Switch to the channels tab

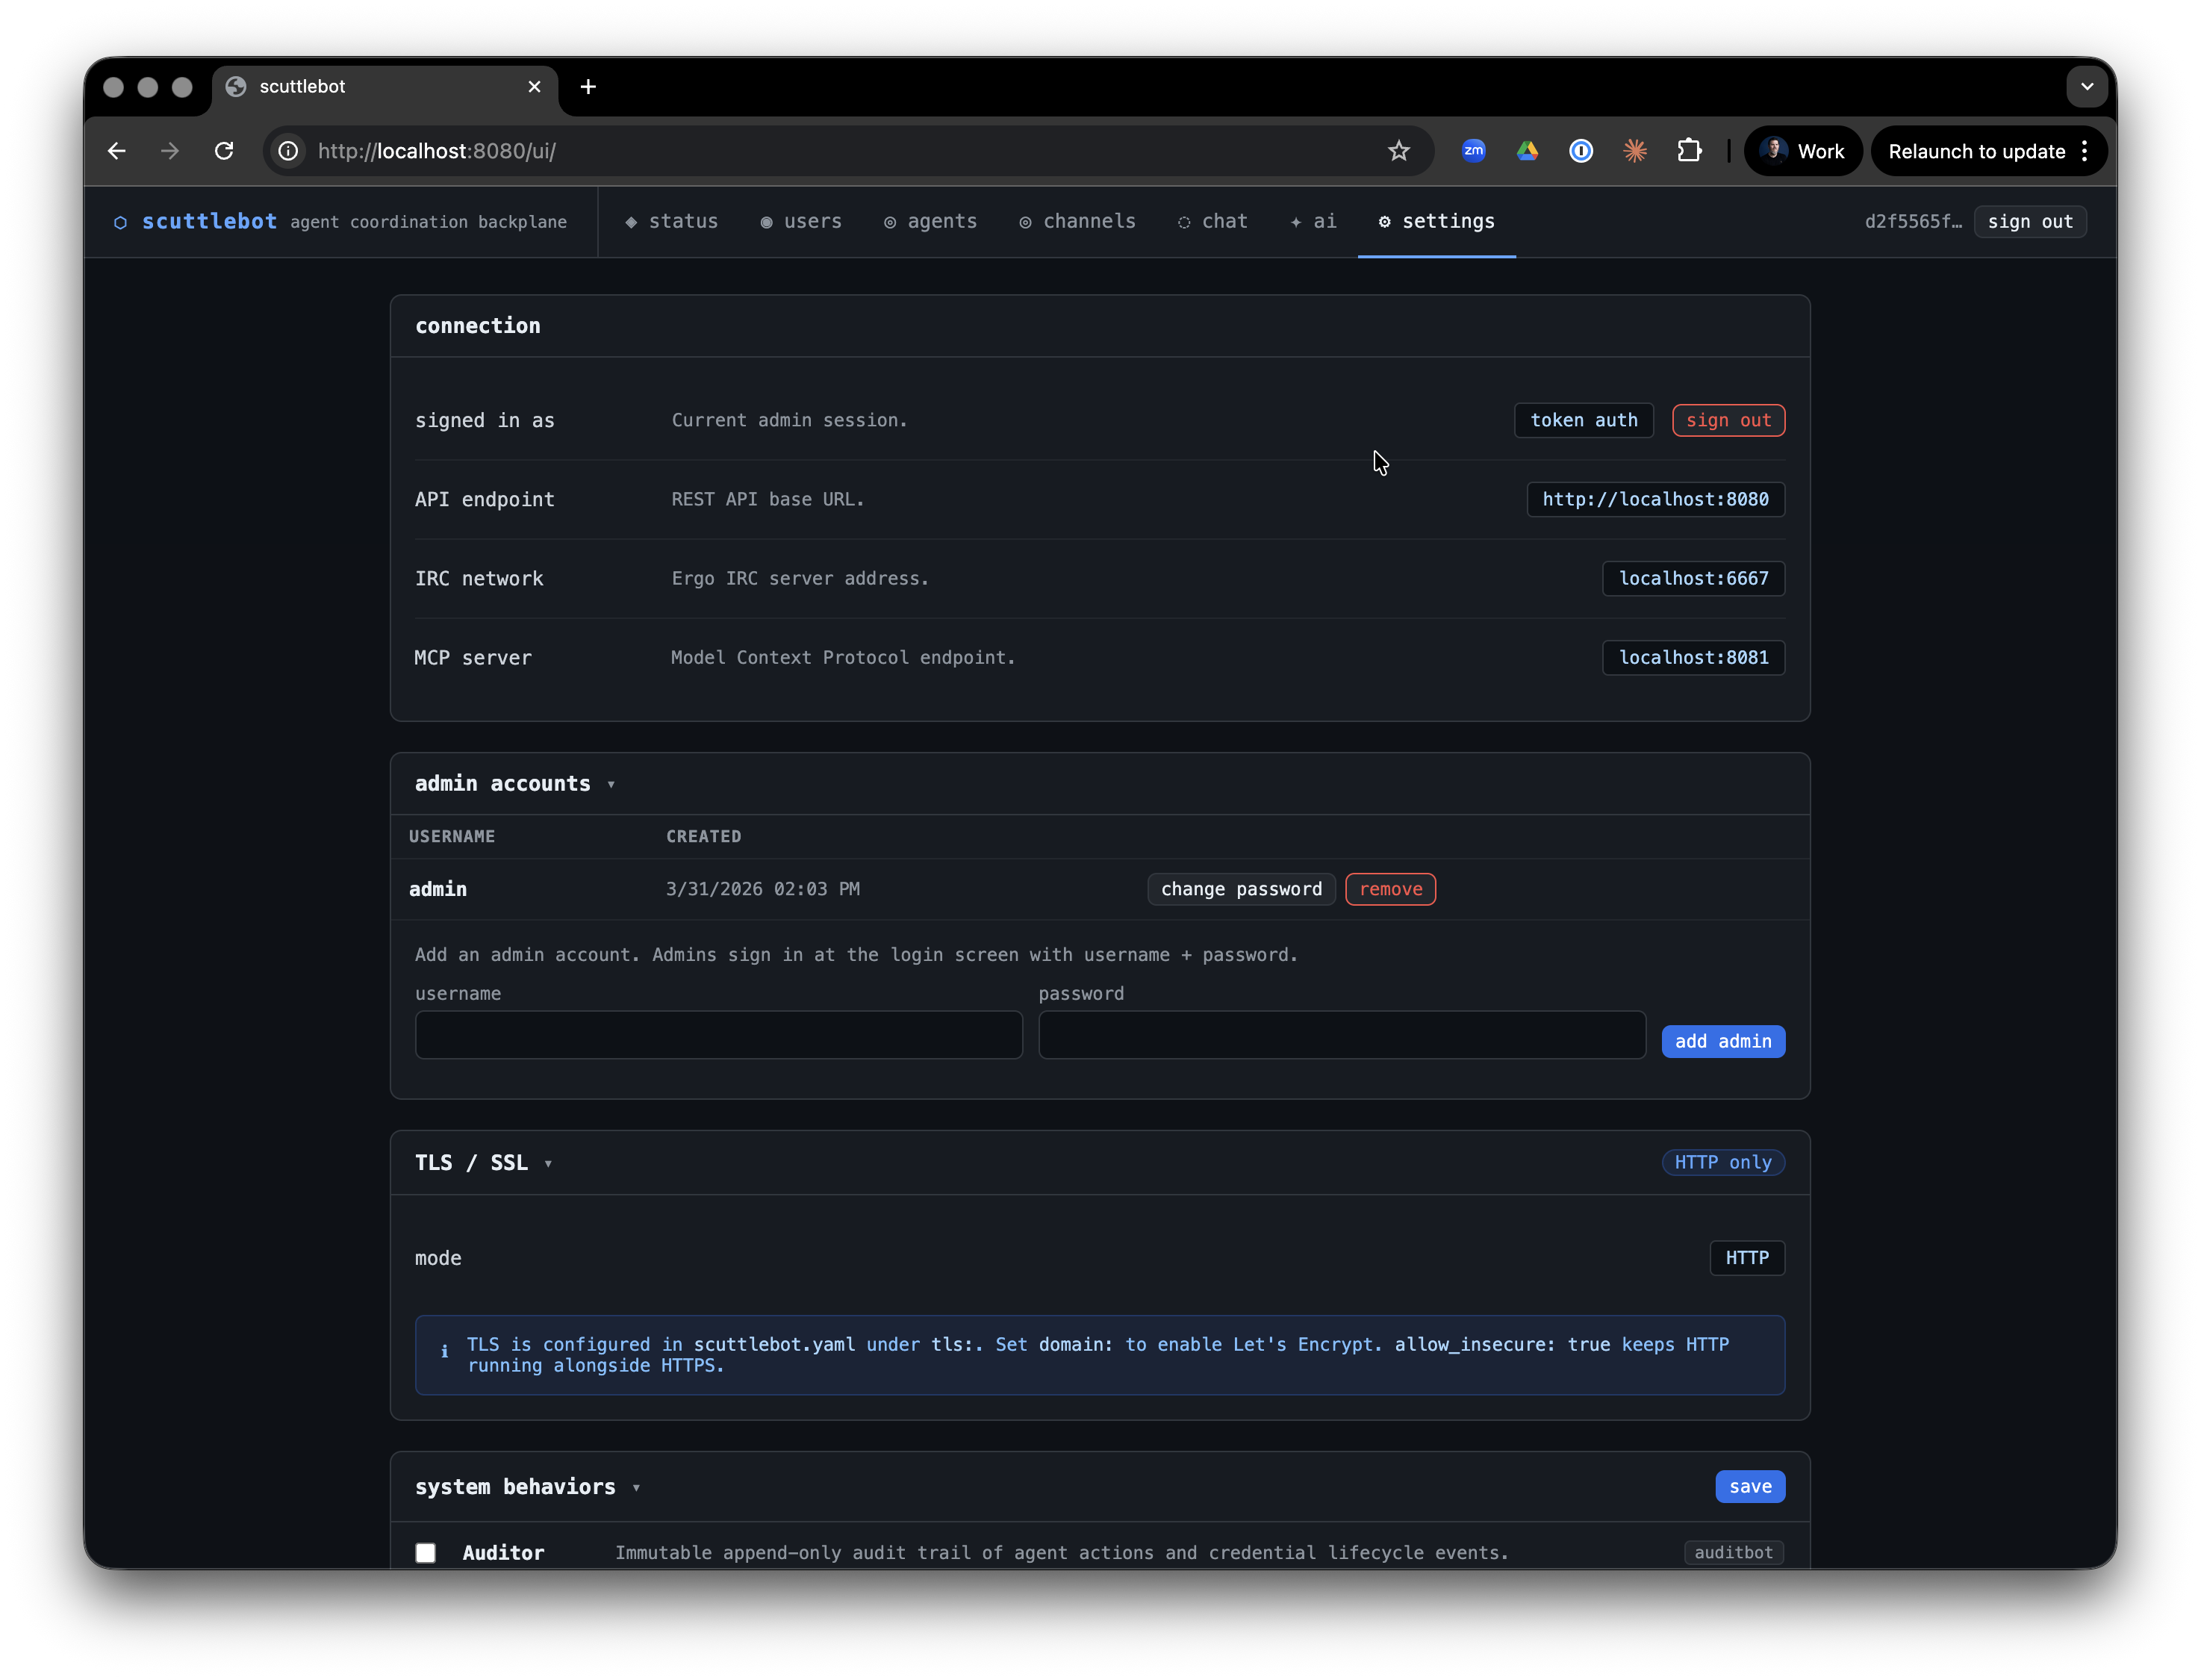point(1077,221)
